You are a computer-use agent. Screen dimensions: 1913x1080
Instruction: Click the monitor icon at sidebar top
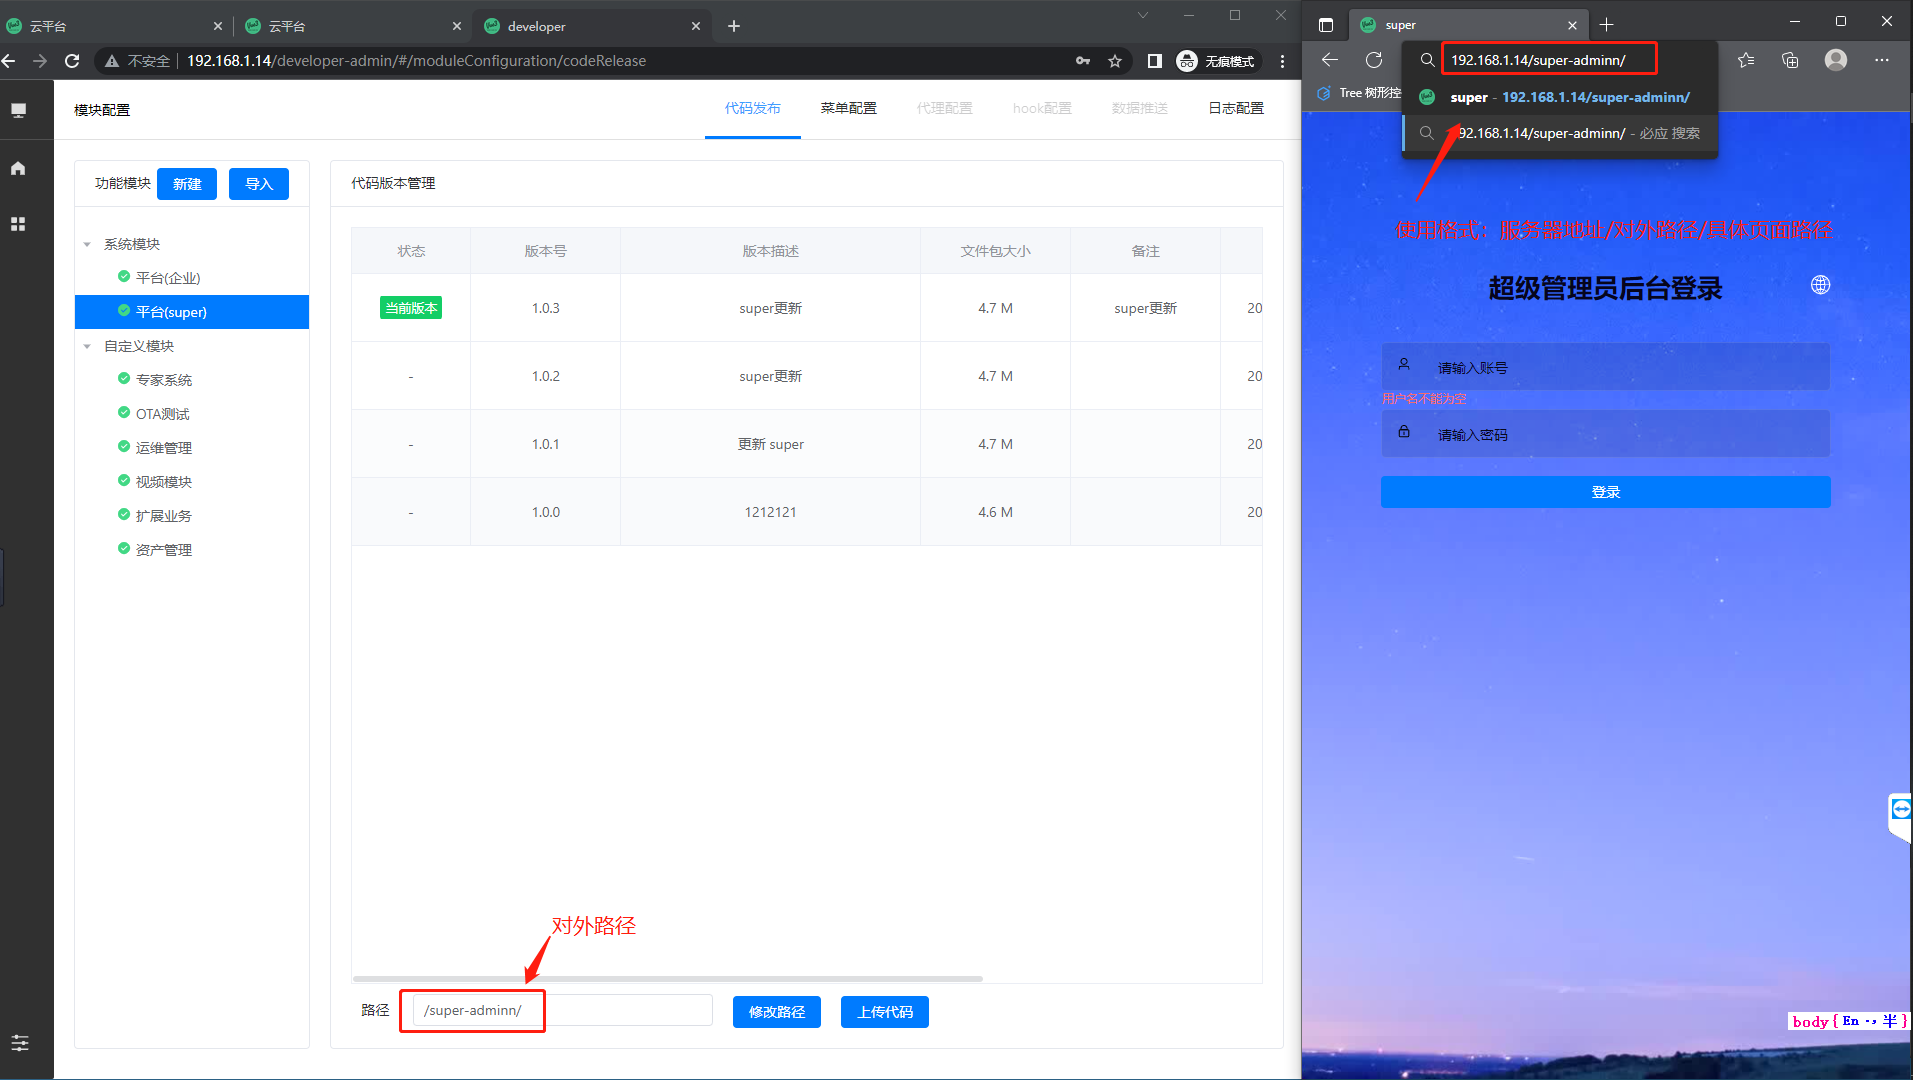18,110
